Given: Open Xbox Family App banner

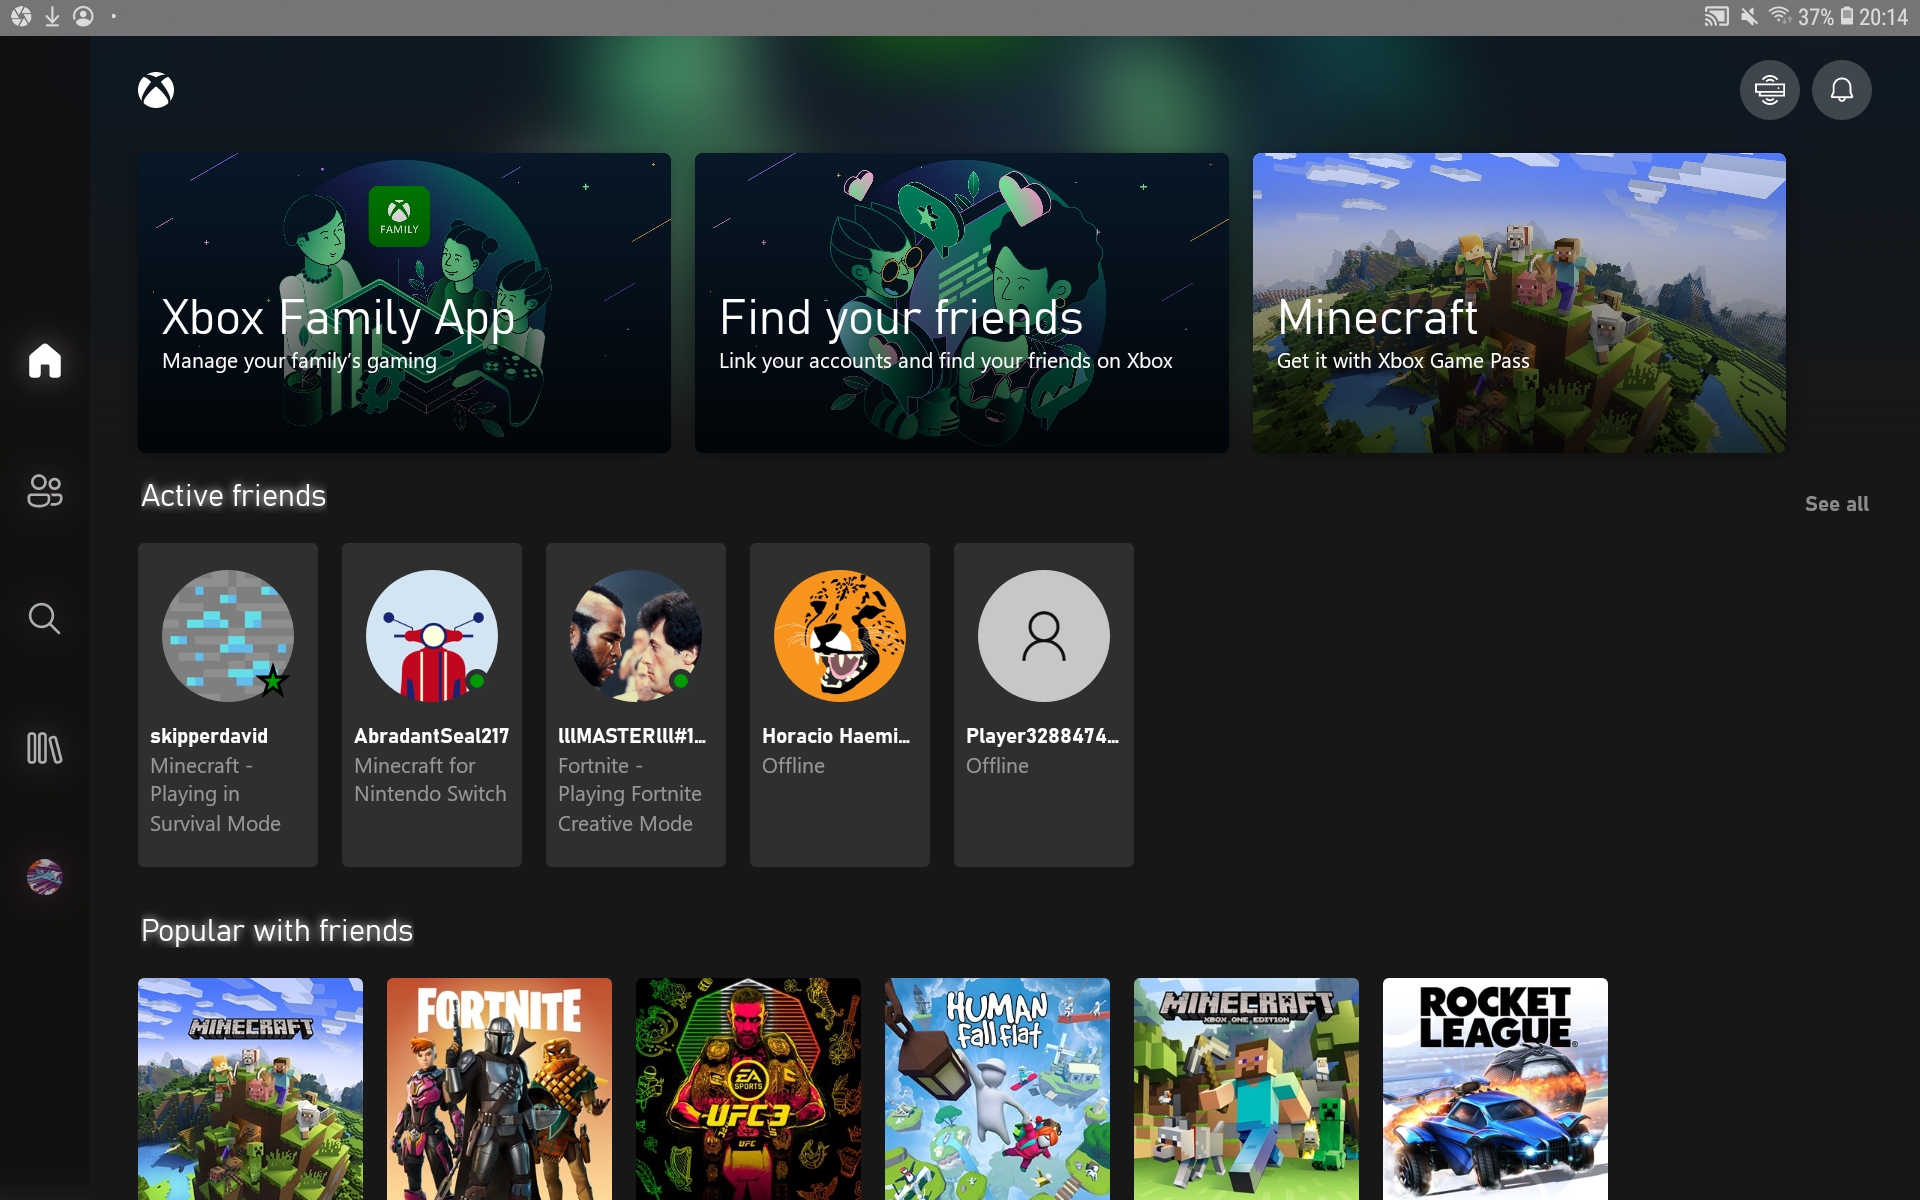Looking at the screenshot, I should click(x=404, y=303).
